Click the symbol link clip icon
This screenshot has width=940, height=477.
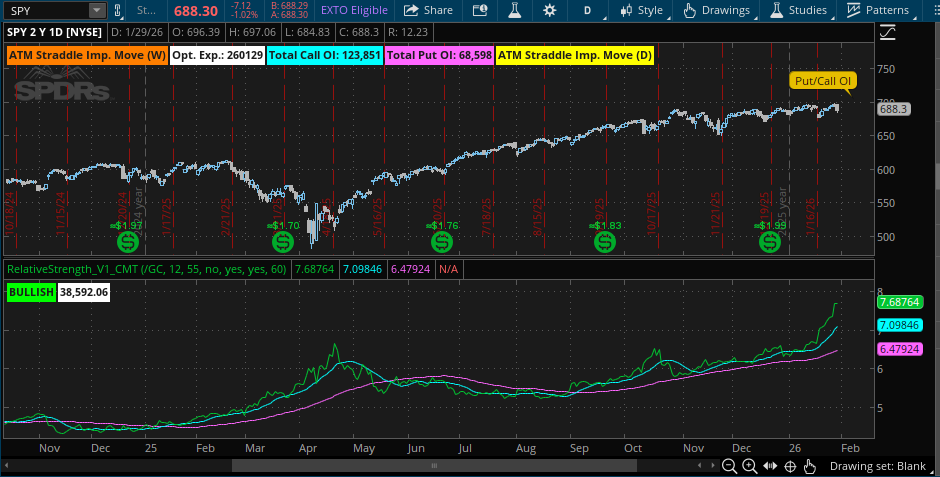click(118, 10)
